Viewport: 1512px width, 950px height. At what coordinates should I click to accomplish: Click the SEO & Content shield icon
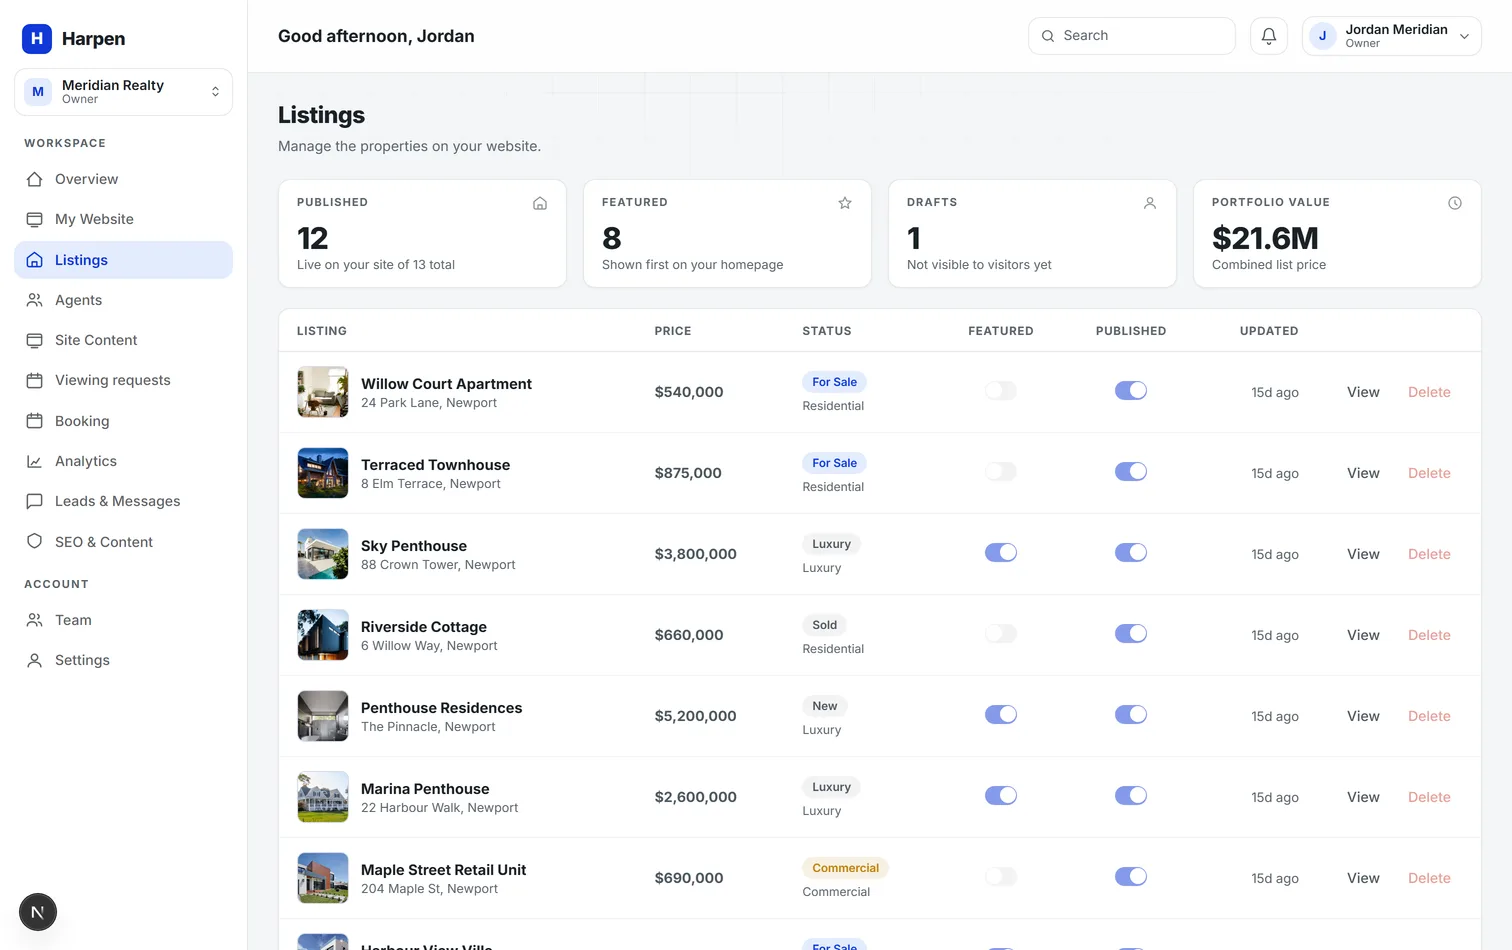35,541
